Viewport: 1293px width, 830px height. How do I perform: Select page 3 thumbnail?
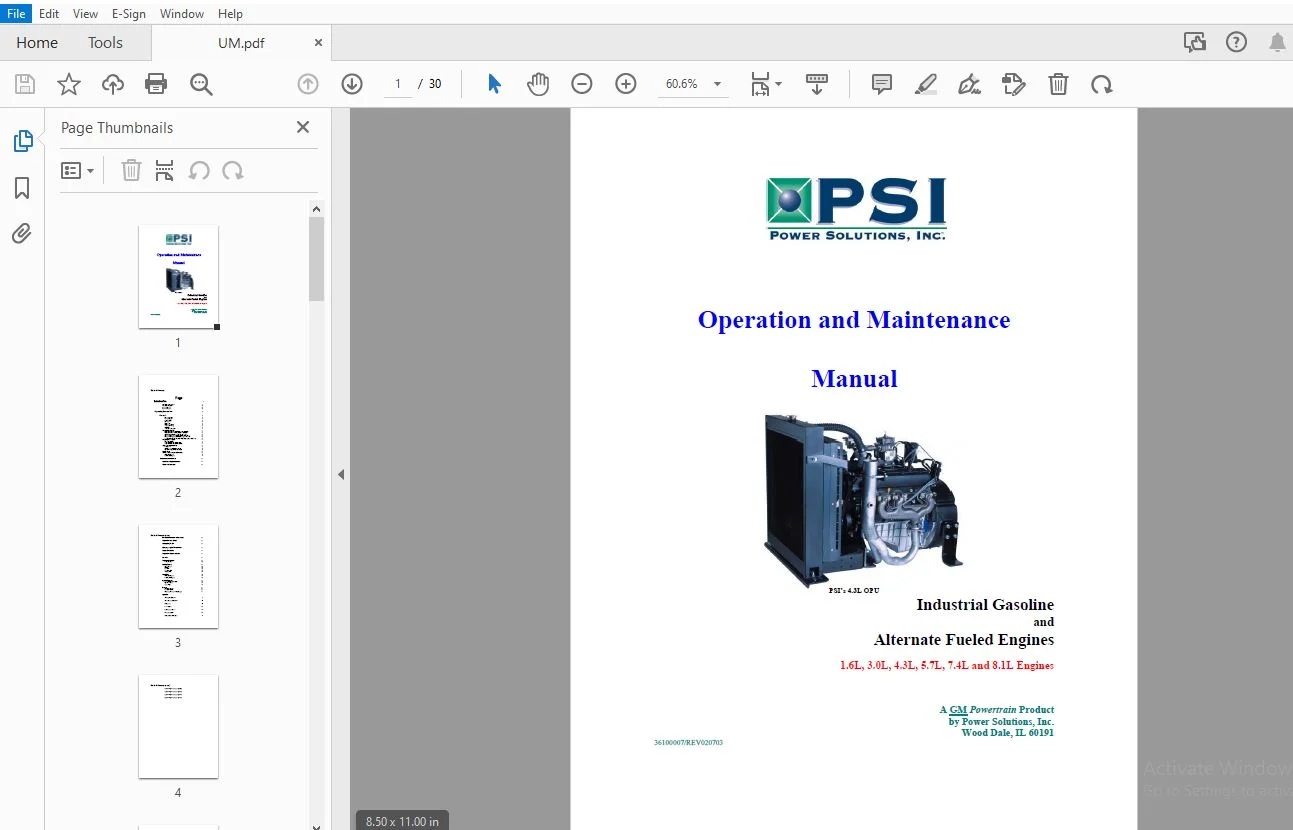[178, 577]
